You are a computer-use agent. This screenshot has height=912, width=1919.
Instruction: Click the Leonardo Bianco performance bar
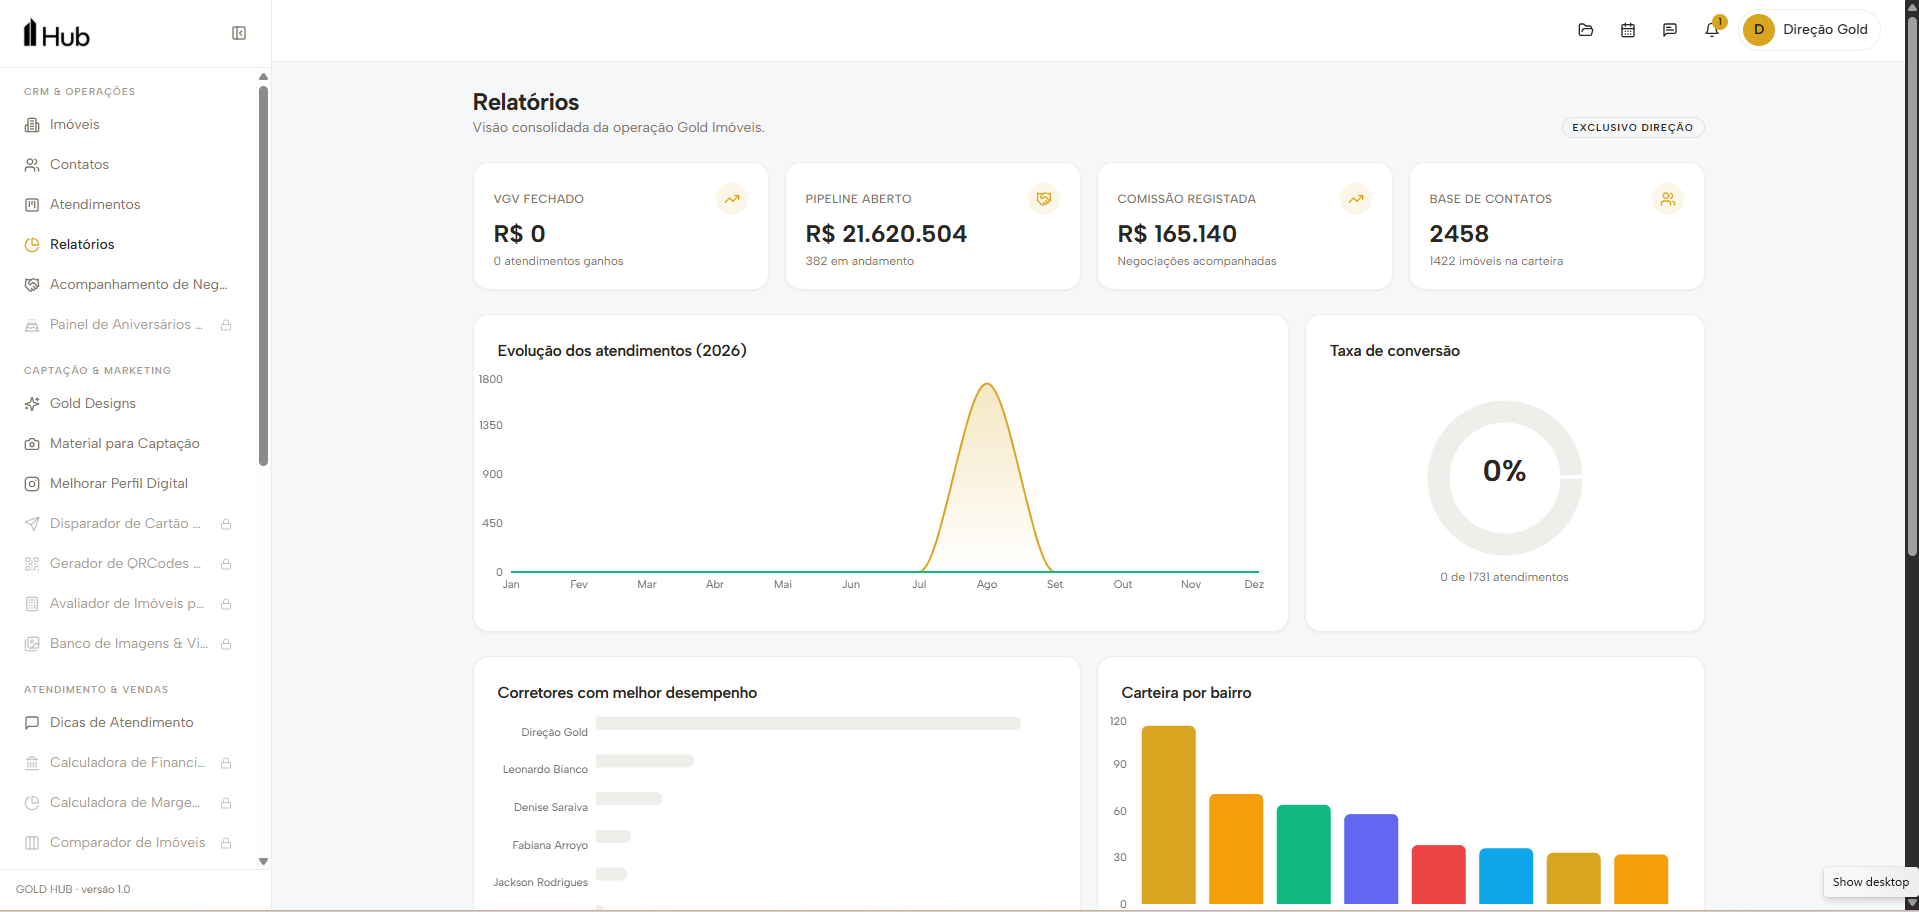click(645, 761)
